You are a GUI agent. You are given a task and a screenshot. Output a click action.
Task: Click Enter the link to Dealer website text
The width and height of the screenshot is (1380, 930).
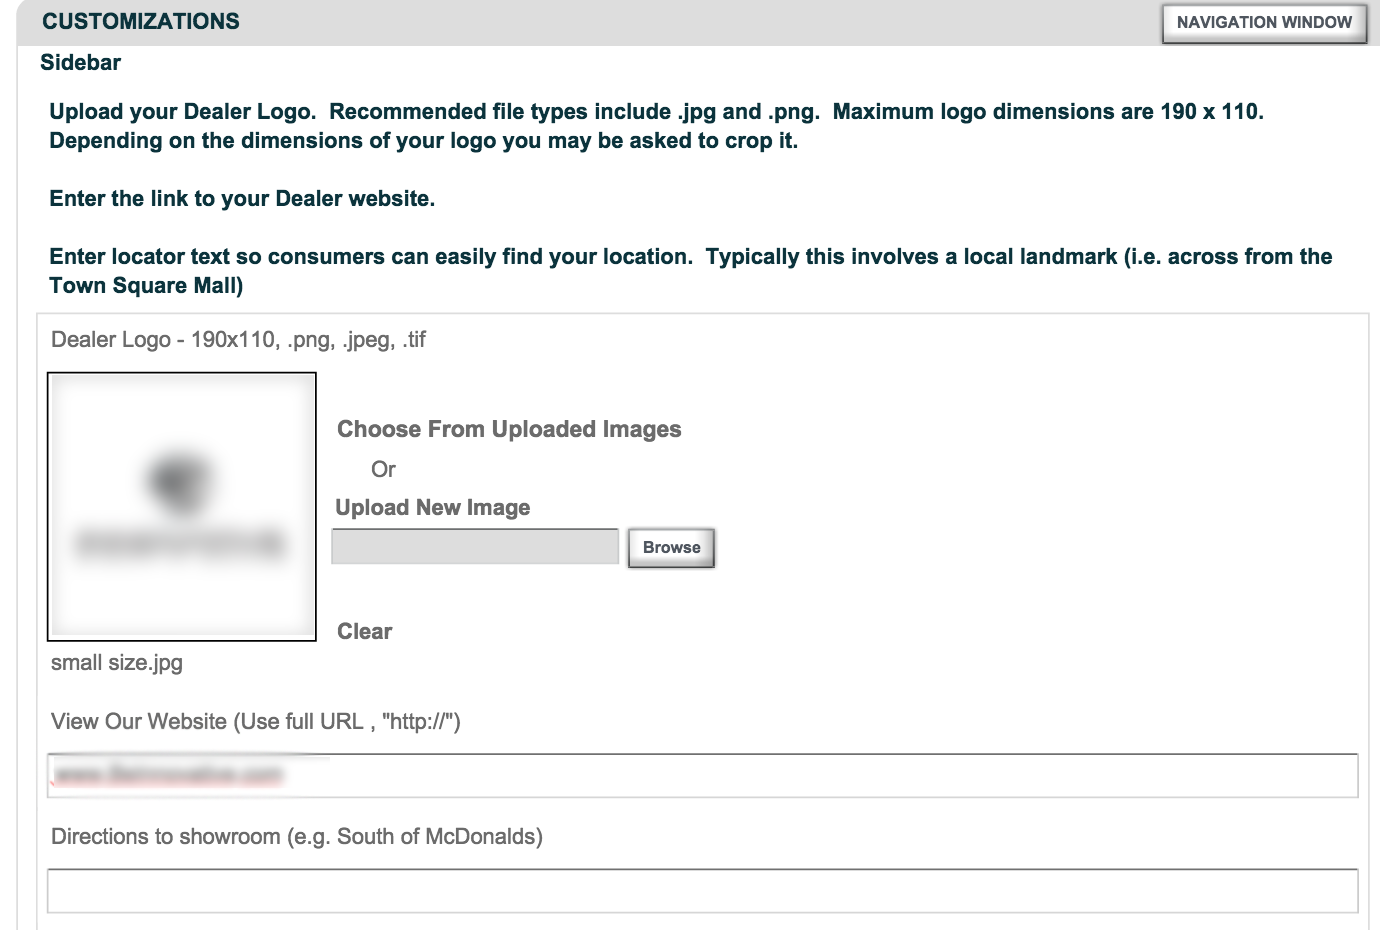point(242,199)
